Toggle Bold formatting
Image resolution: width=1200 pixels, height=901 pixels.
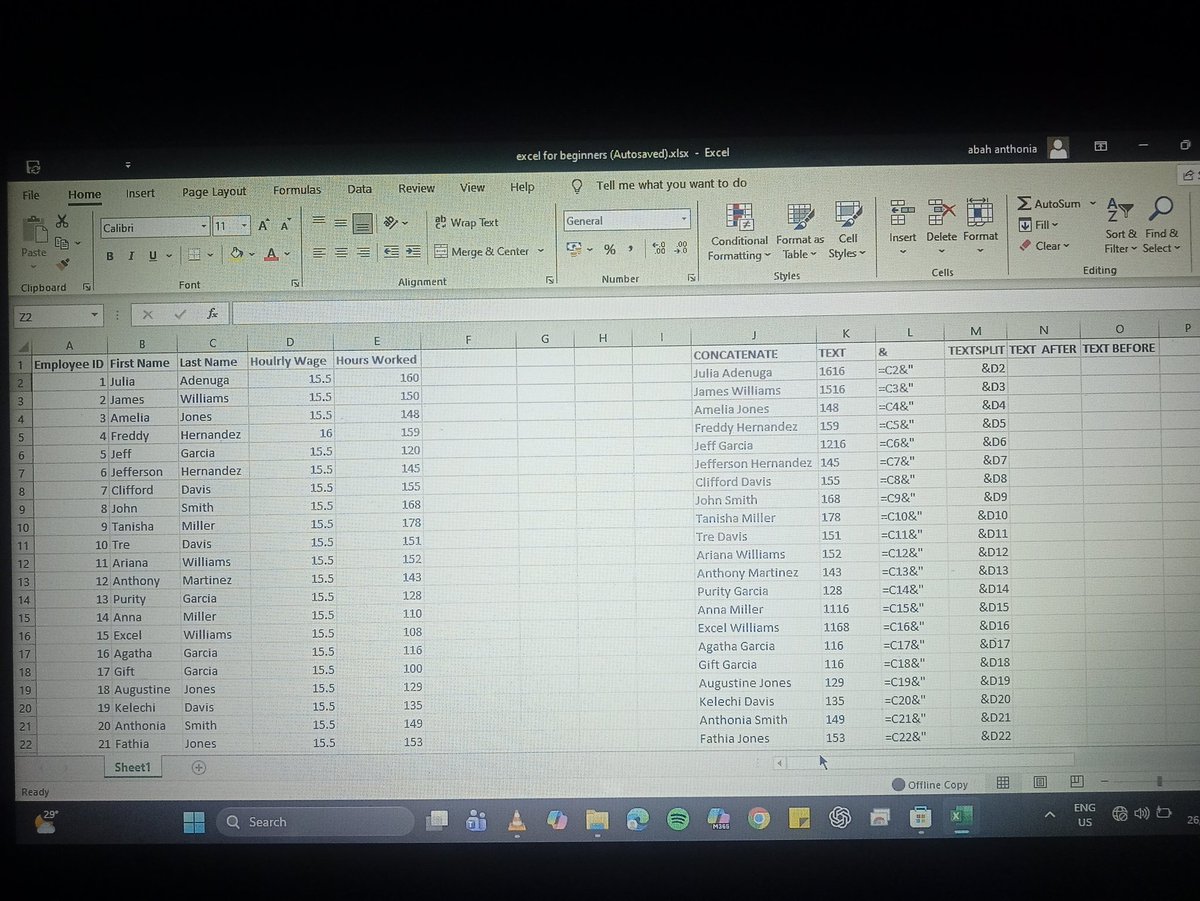point(109,256)
